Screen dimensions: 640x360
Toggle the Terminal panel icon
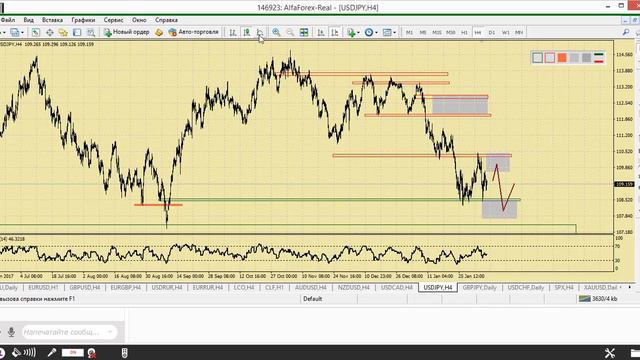tap(77, 32)
